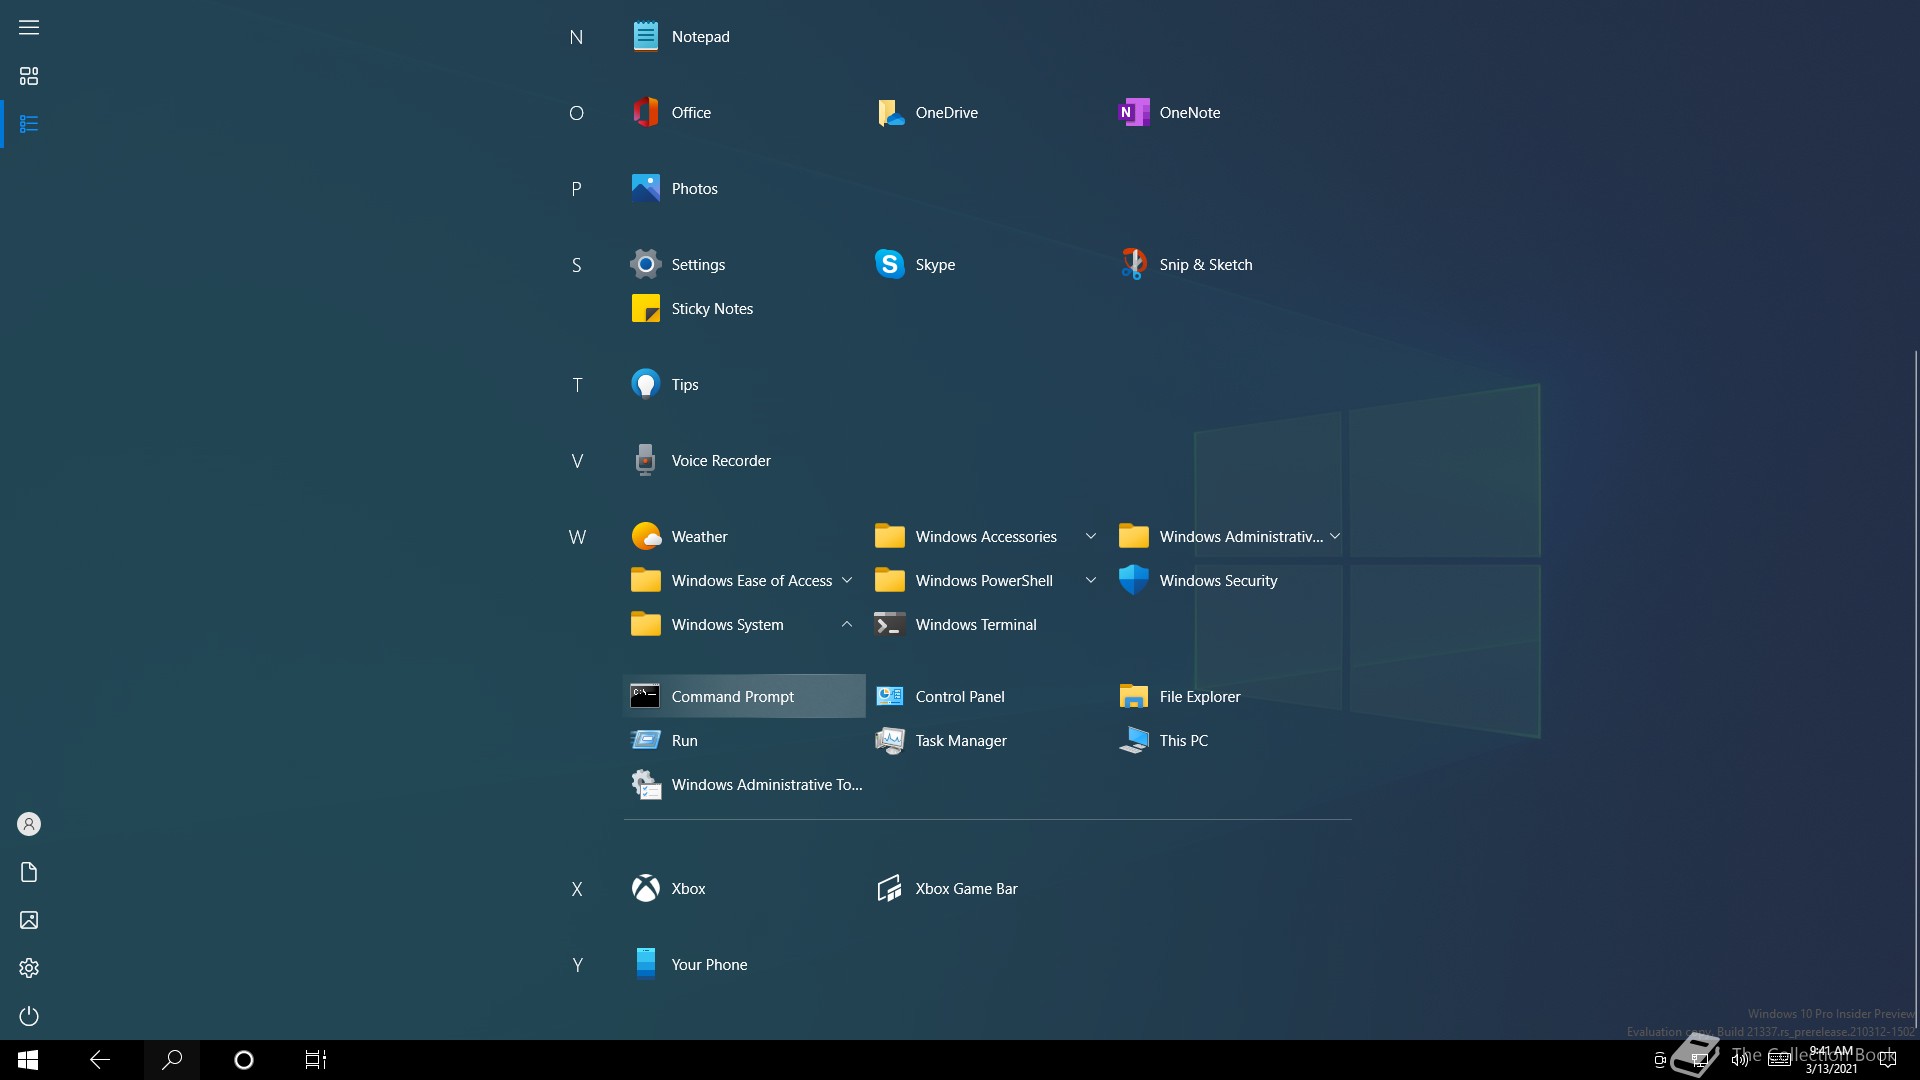This screenshot has width=1920, height=1080.
Task: Expand the Start hamburger menu
Action: [29, 28]
